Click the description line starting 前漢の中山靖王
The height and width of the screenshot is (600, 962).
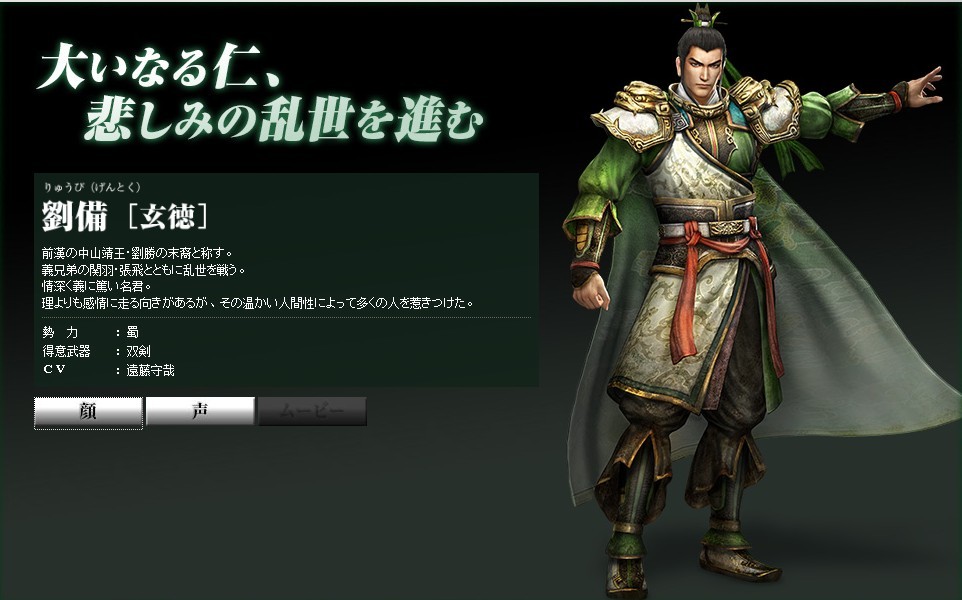point(137,253)
